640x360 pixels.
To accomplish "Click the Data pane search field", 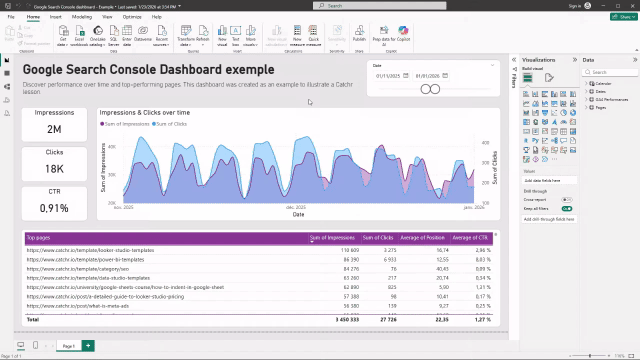I will coord(610,72).
